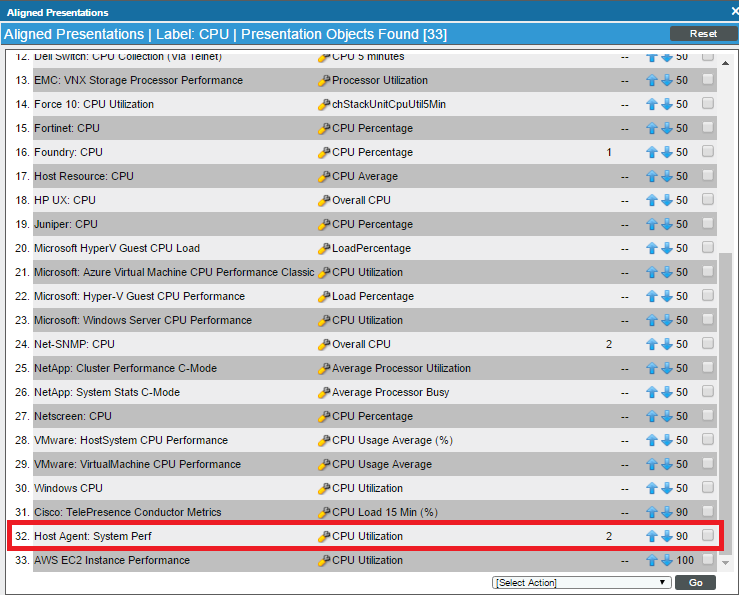Check the Juniper: CPU row checkbox
The width and height of the screenshot is (739, 595).
[x=707, y=223]
